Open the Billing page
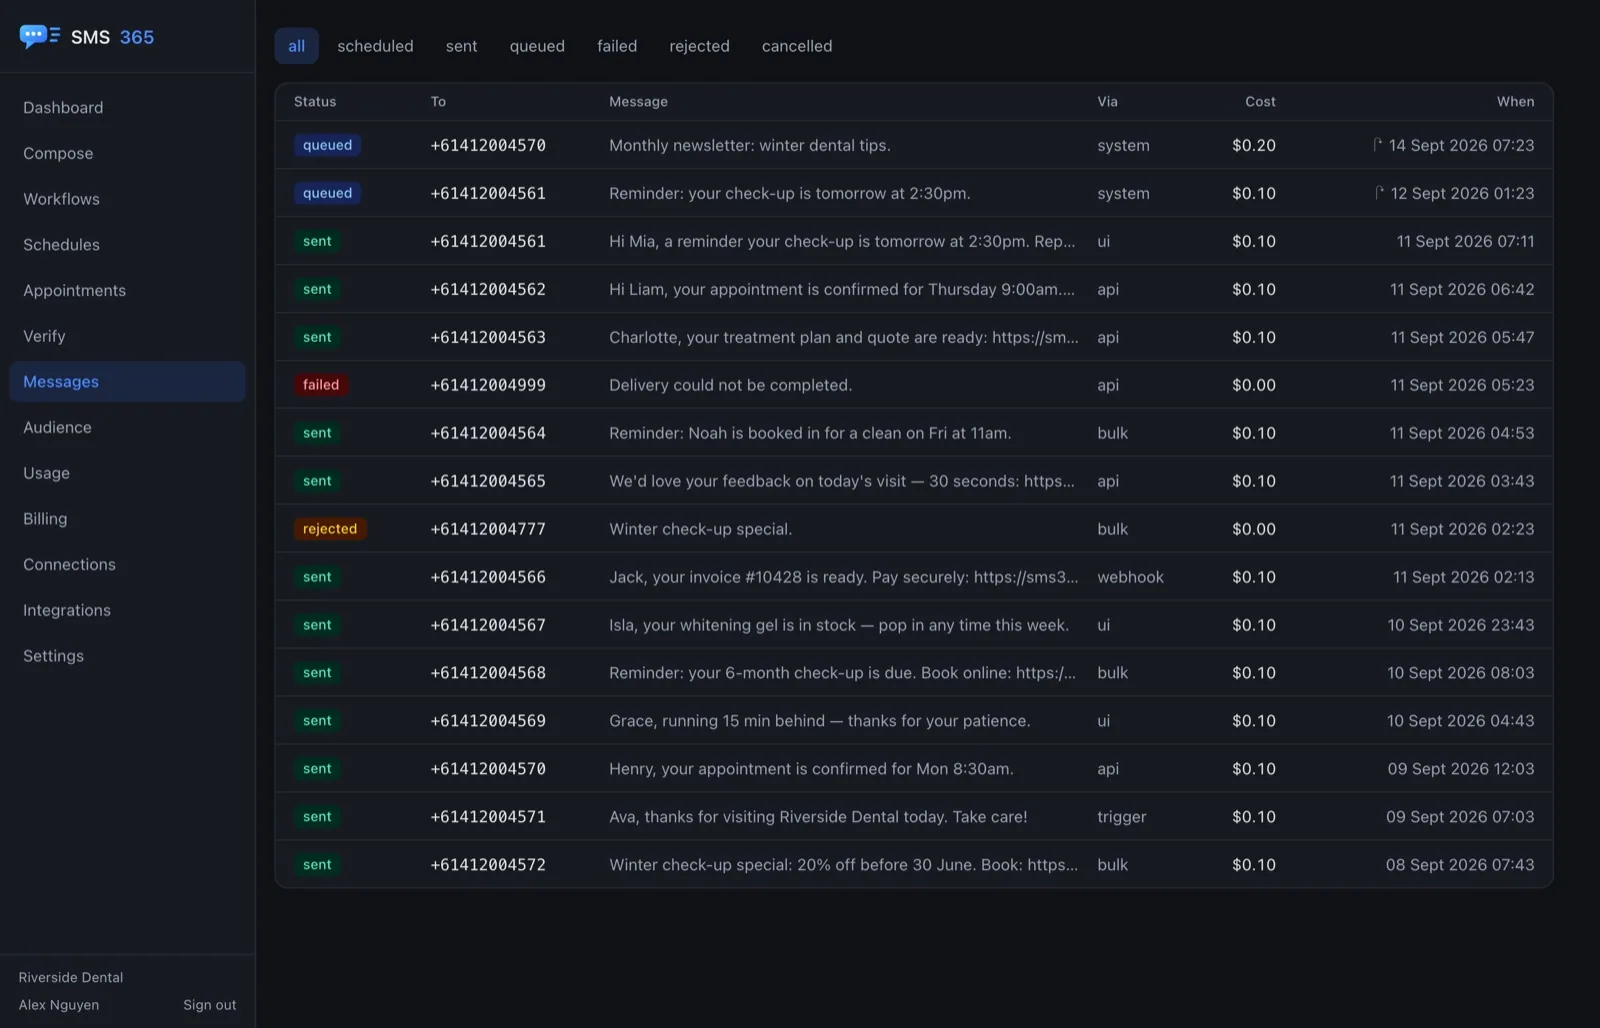The image size is (1600, 1028). coord(127,519)
